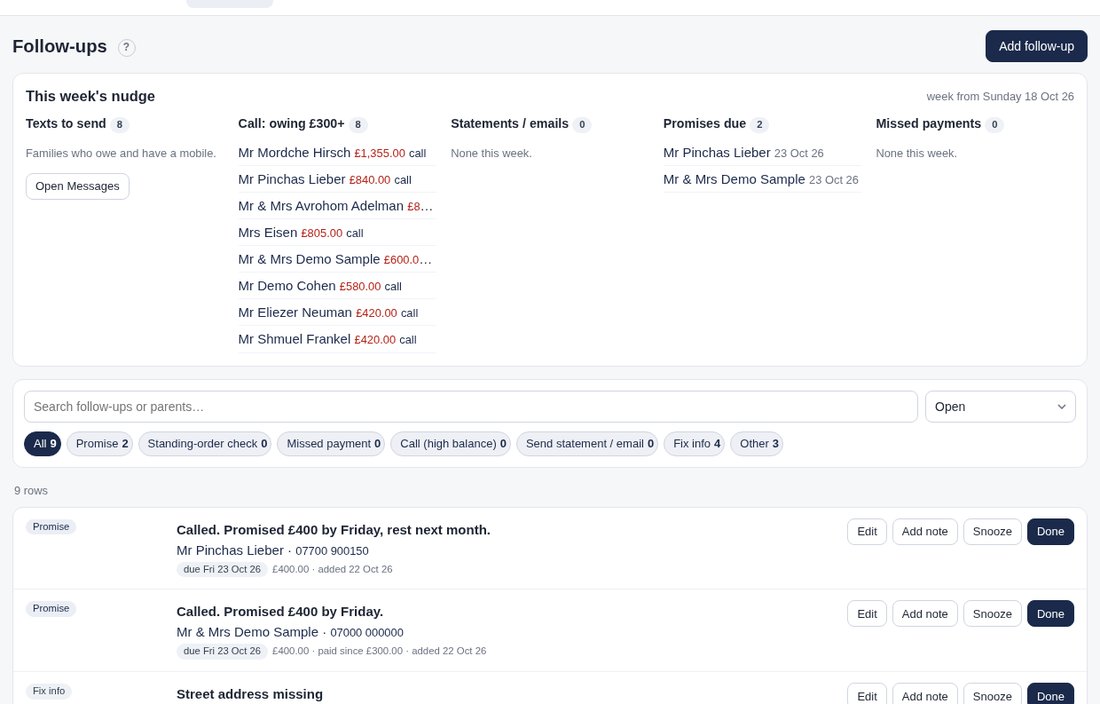Open Mr Shmuel Frankel call entry
The width and height of the screenshot is (1100, 704).
tap(337, 339)
